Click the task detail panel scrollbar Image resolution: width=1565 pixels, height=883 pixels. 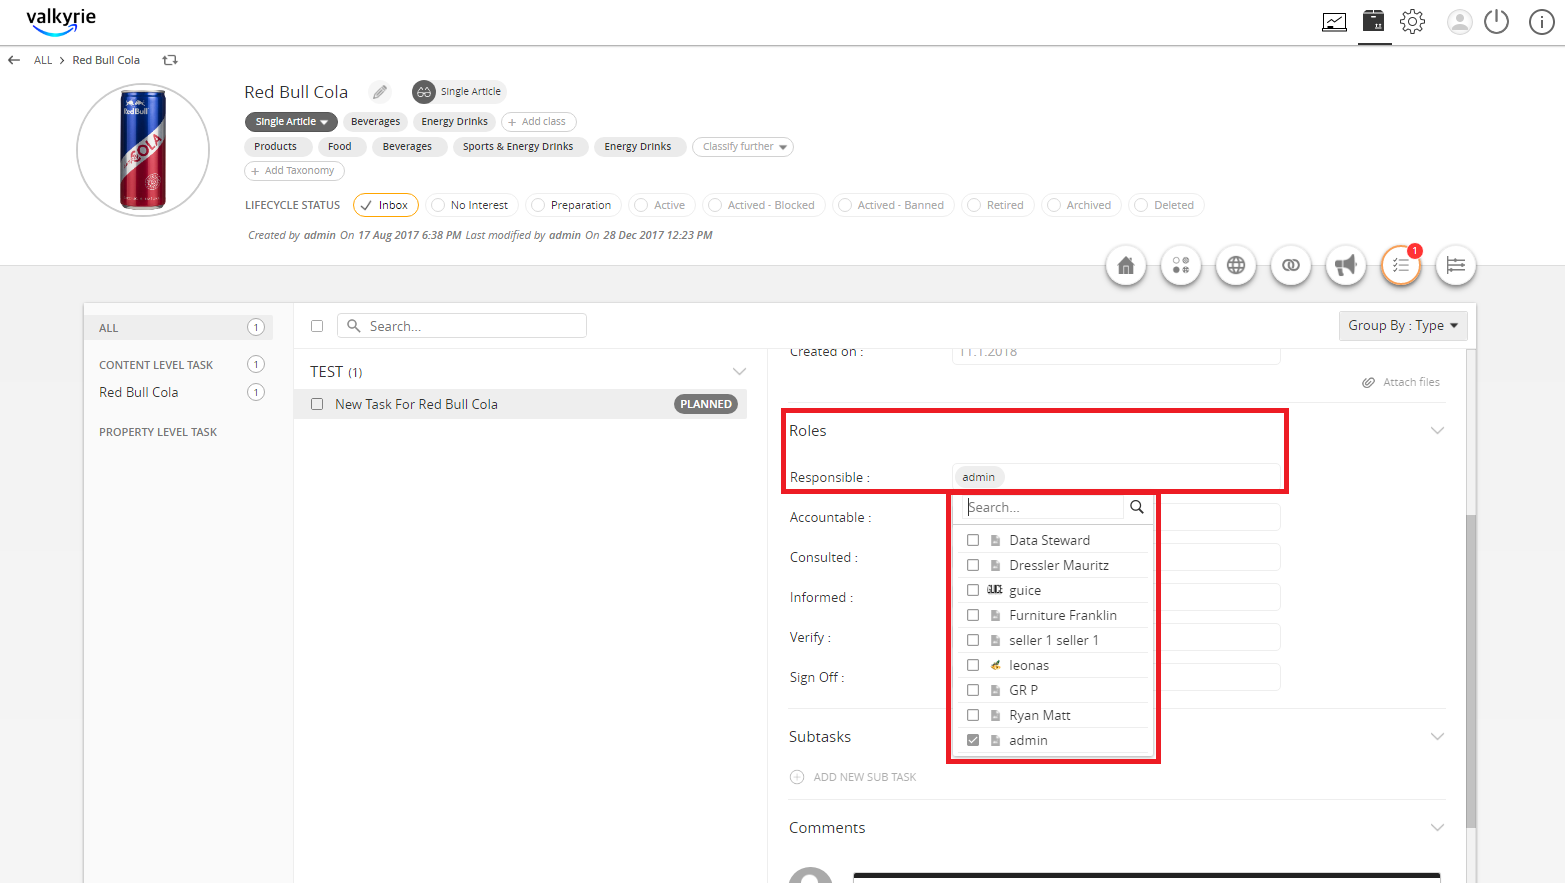(x=1470, y=670)
